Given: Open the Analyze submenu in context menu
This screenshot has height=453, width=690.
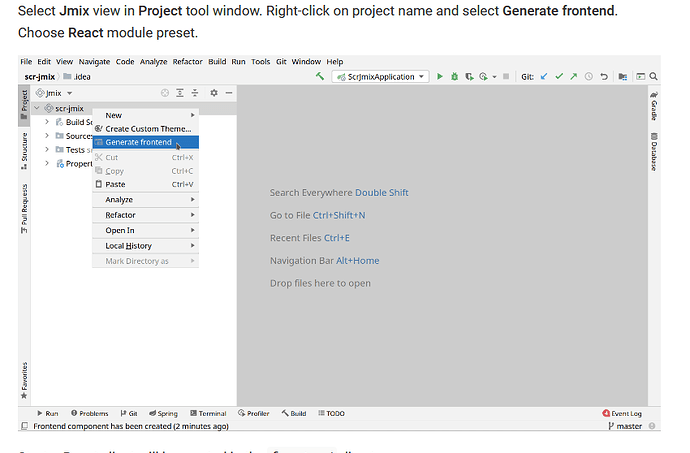Looking at the screenshot, I should (146, 200).
